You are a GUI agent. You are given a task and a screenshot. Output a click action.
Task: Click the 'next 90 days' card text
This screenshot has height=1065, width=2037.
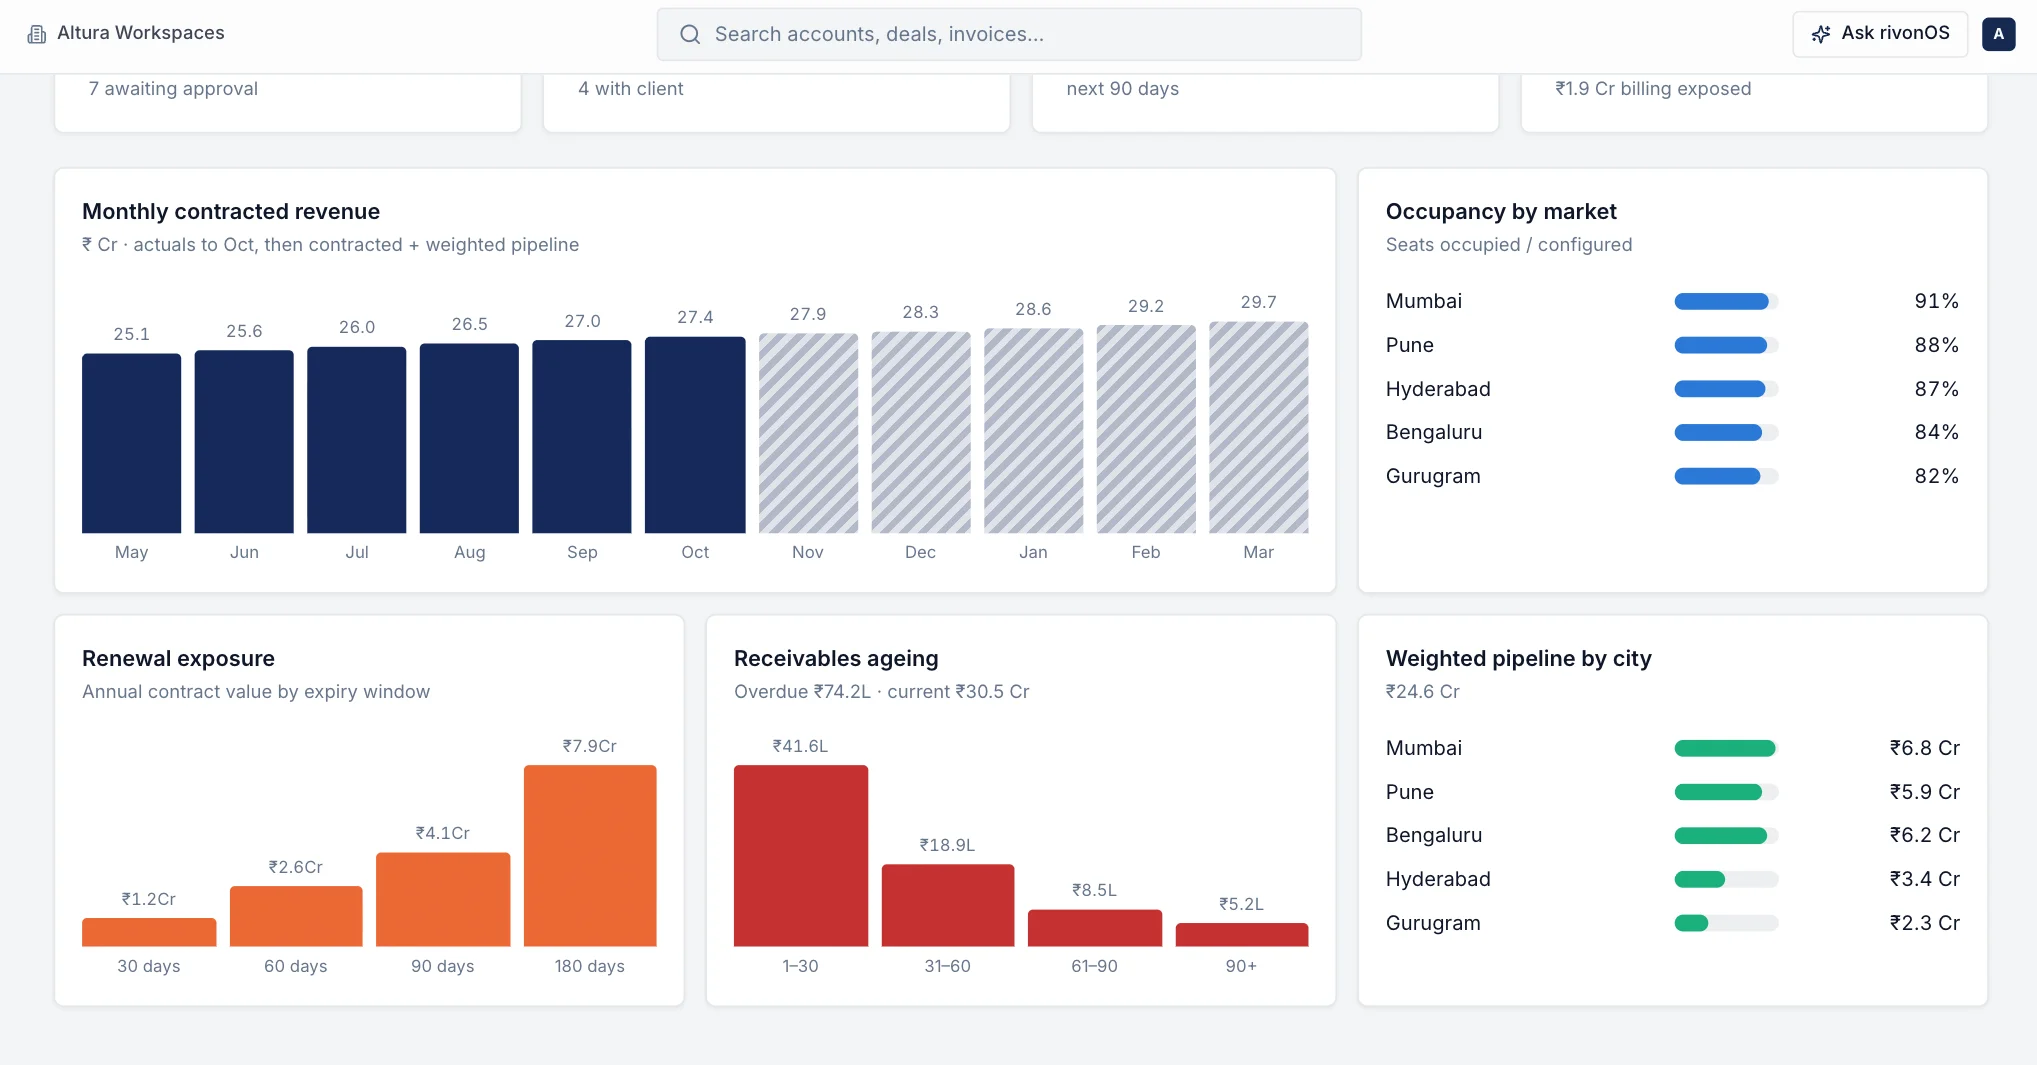pos(1123,88)
